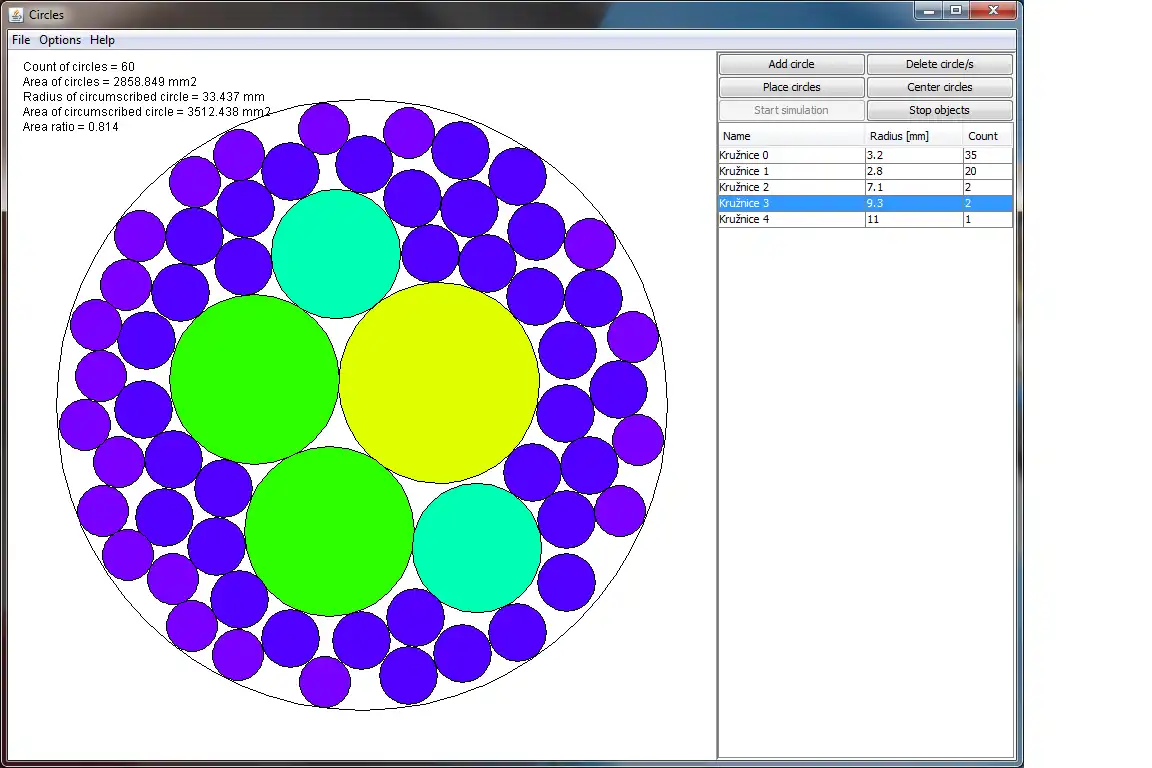Click the Stop objects button
This screenshot has width=1152, height=768.
(x=940, y=110)
